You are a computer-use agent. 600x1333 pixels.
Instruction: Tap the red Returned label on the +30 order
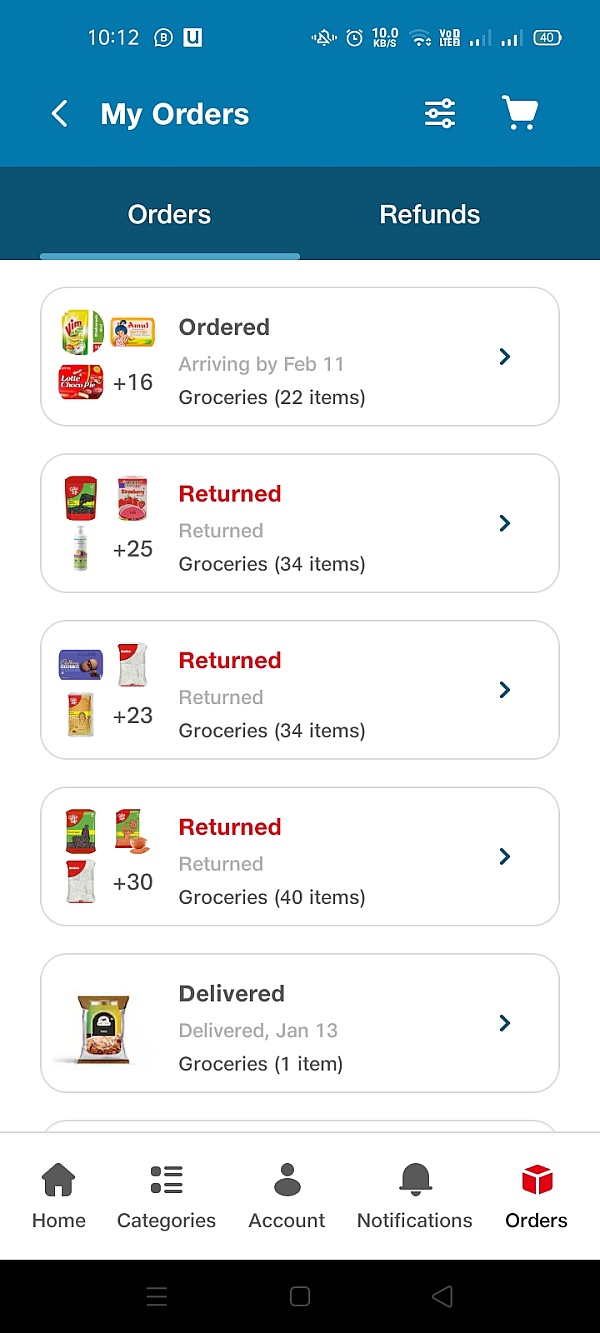230,827
